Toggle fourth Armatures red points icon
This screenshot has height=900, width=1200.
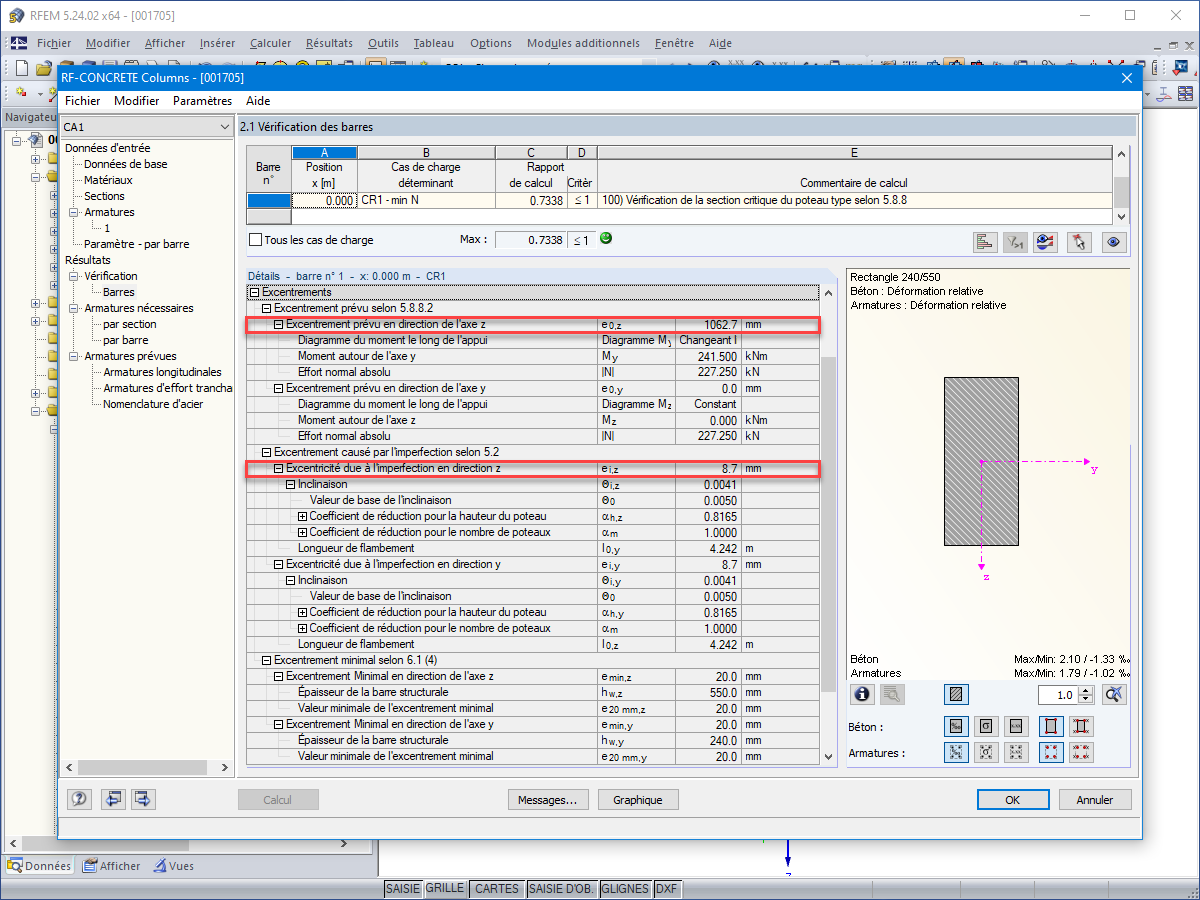point(1051,753)
